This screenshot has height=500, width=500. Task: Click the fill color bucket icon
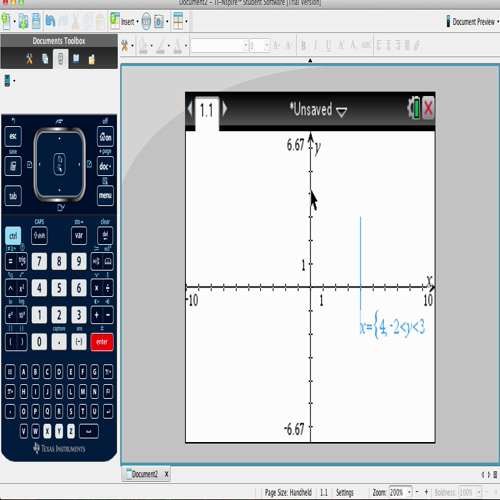[x=143, y=45]
